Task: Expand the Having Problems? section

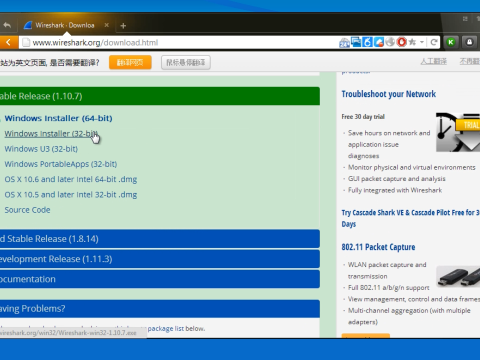Action: [x=159, y=309]
